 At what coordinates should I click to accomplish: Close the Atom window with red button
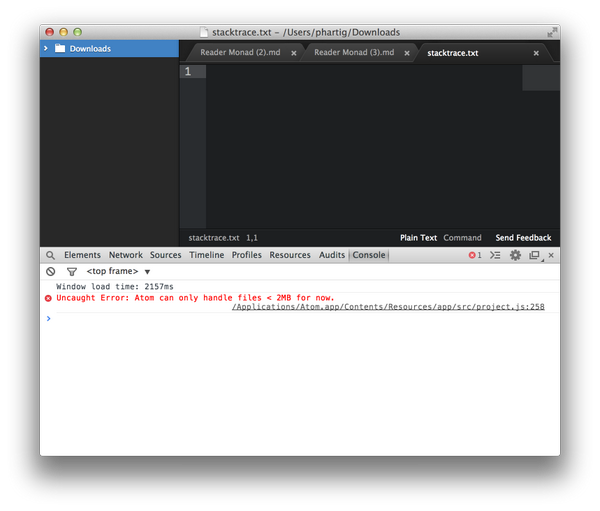(x=49, y=32)
